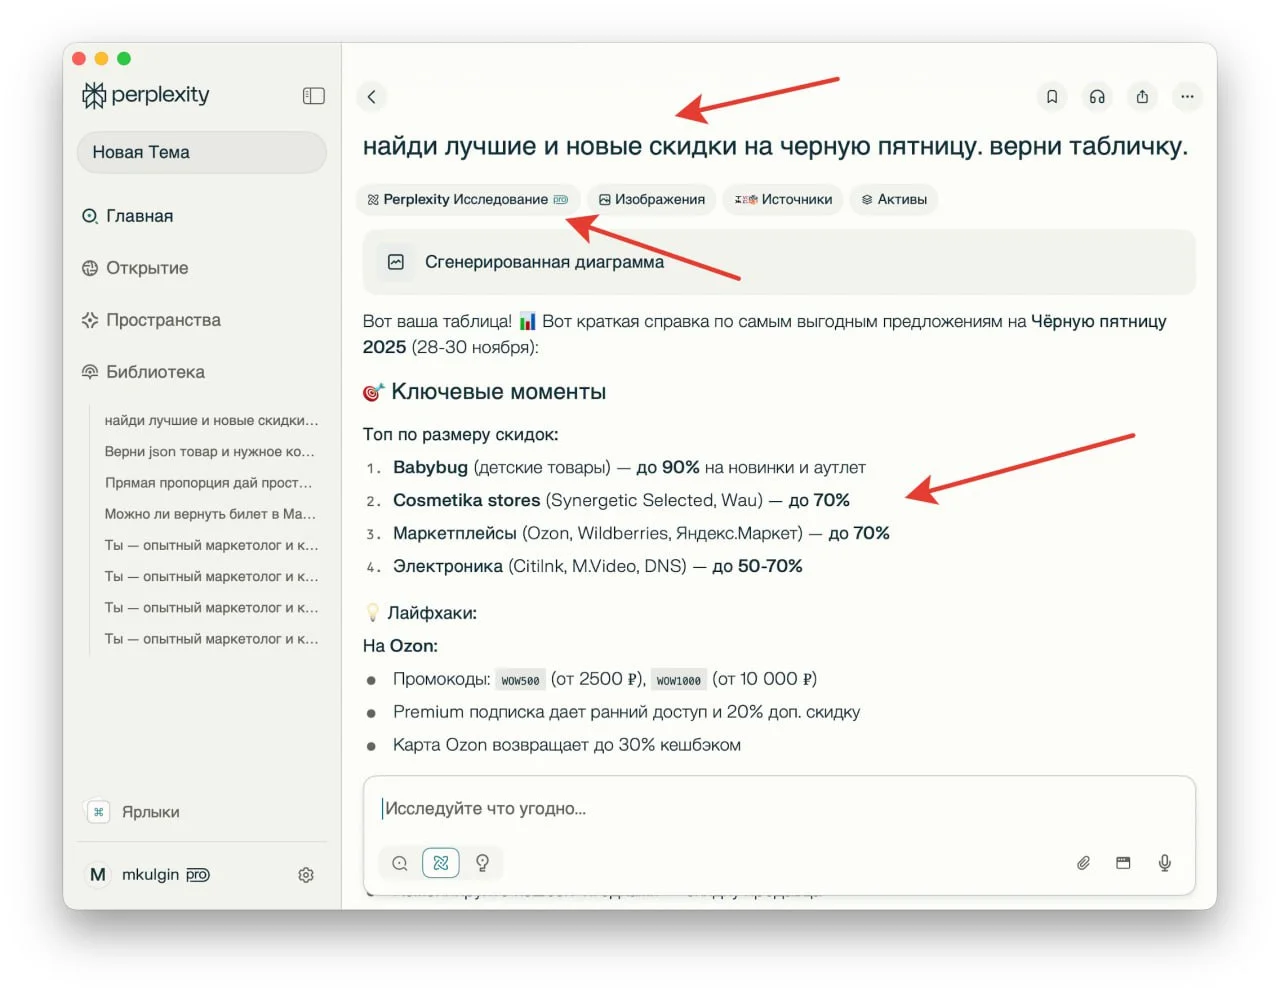Open Библиотека in the sidebar
This screenshot has height=993, width=1280.
pyautogui.click(x=155, y=372)
